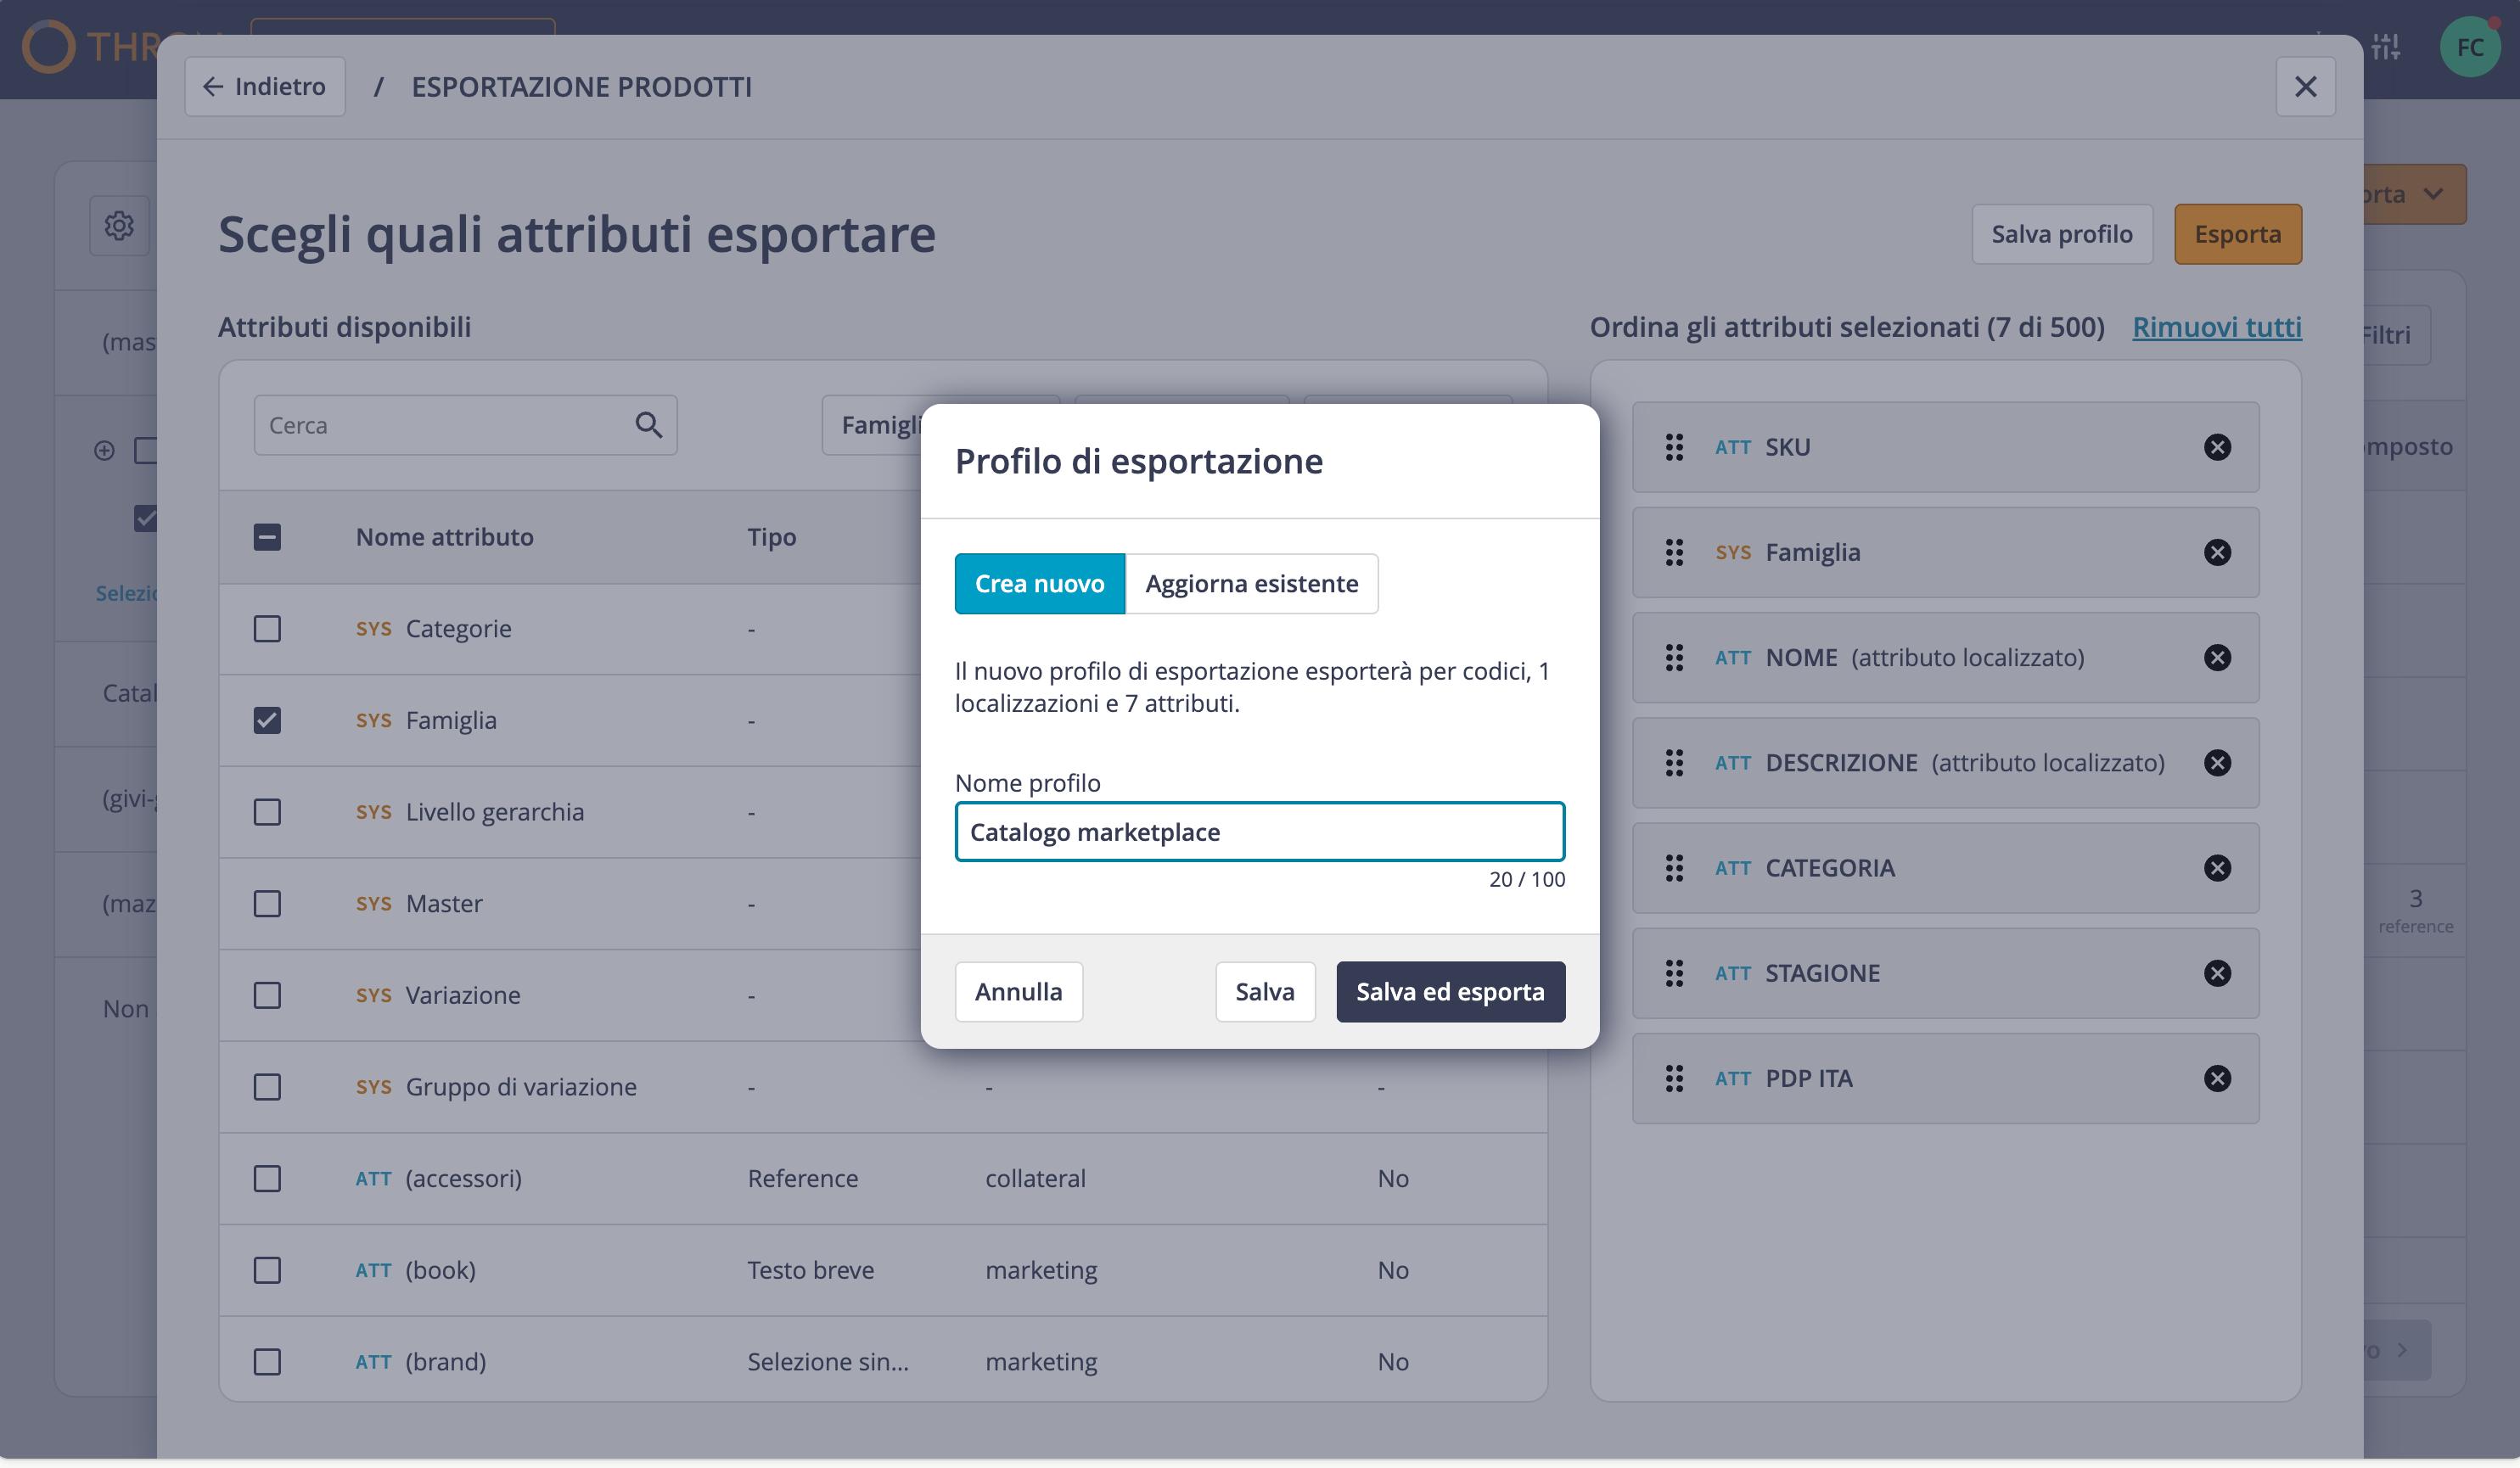2520x1468 pixels.
Task: Click the Salva button
Action: tap(1265, 992)
